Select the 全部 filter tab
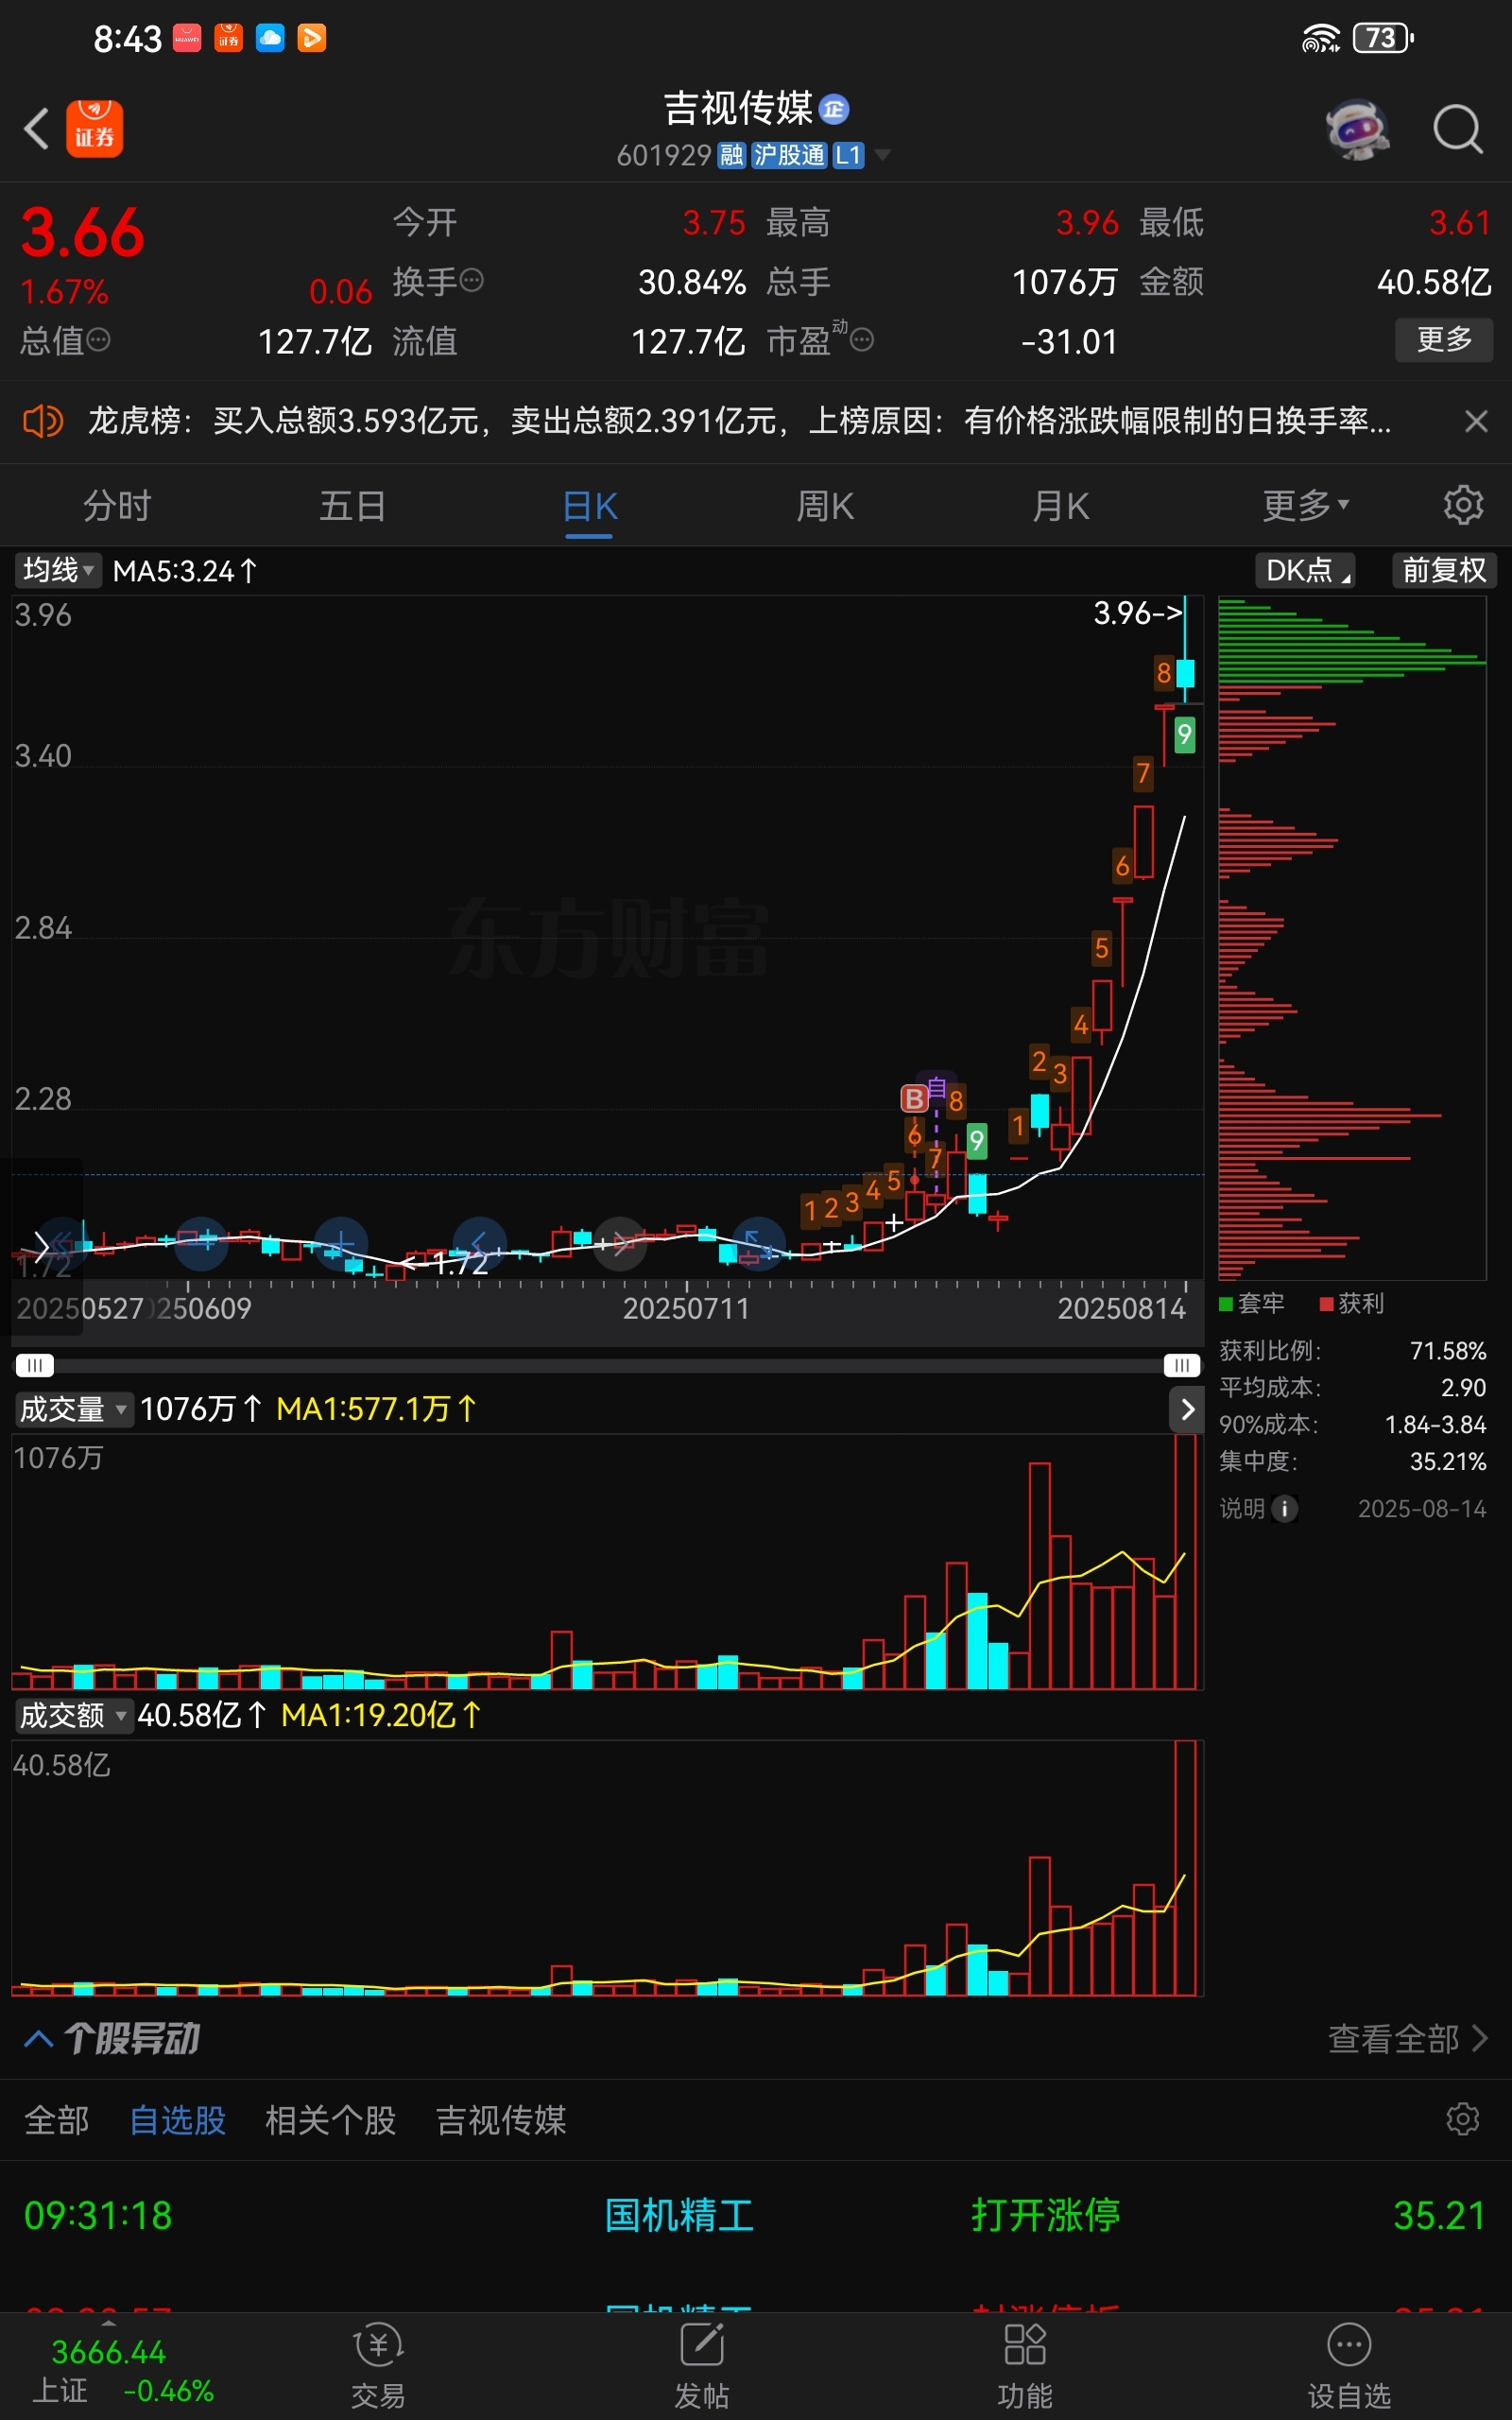 (x=57, y=2120)
